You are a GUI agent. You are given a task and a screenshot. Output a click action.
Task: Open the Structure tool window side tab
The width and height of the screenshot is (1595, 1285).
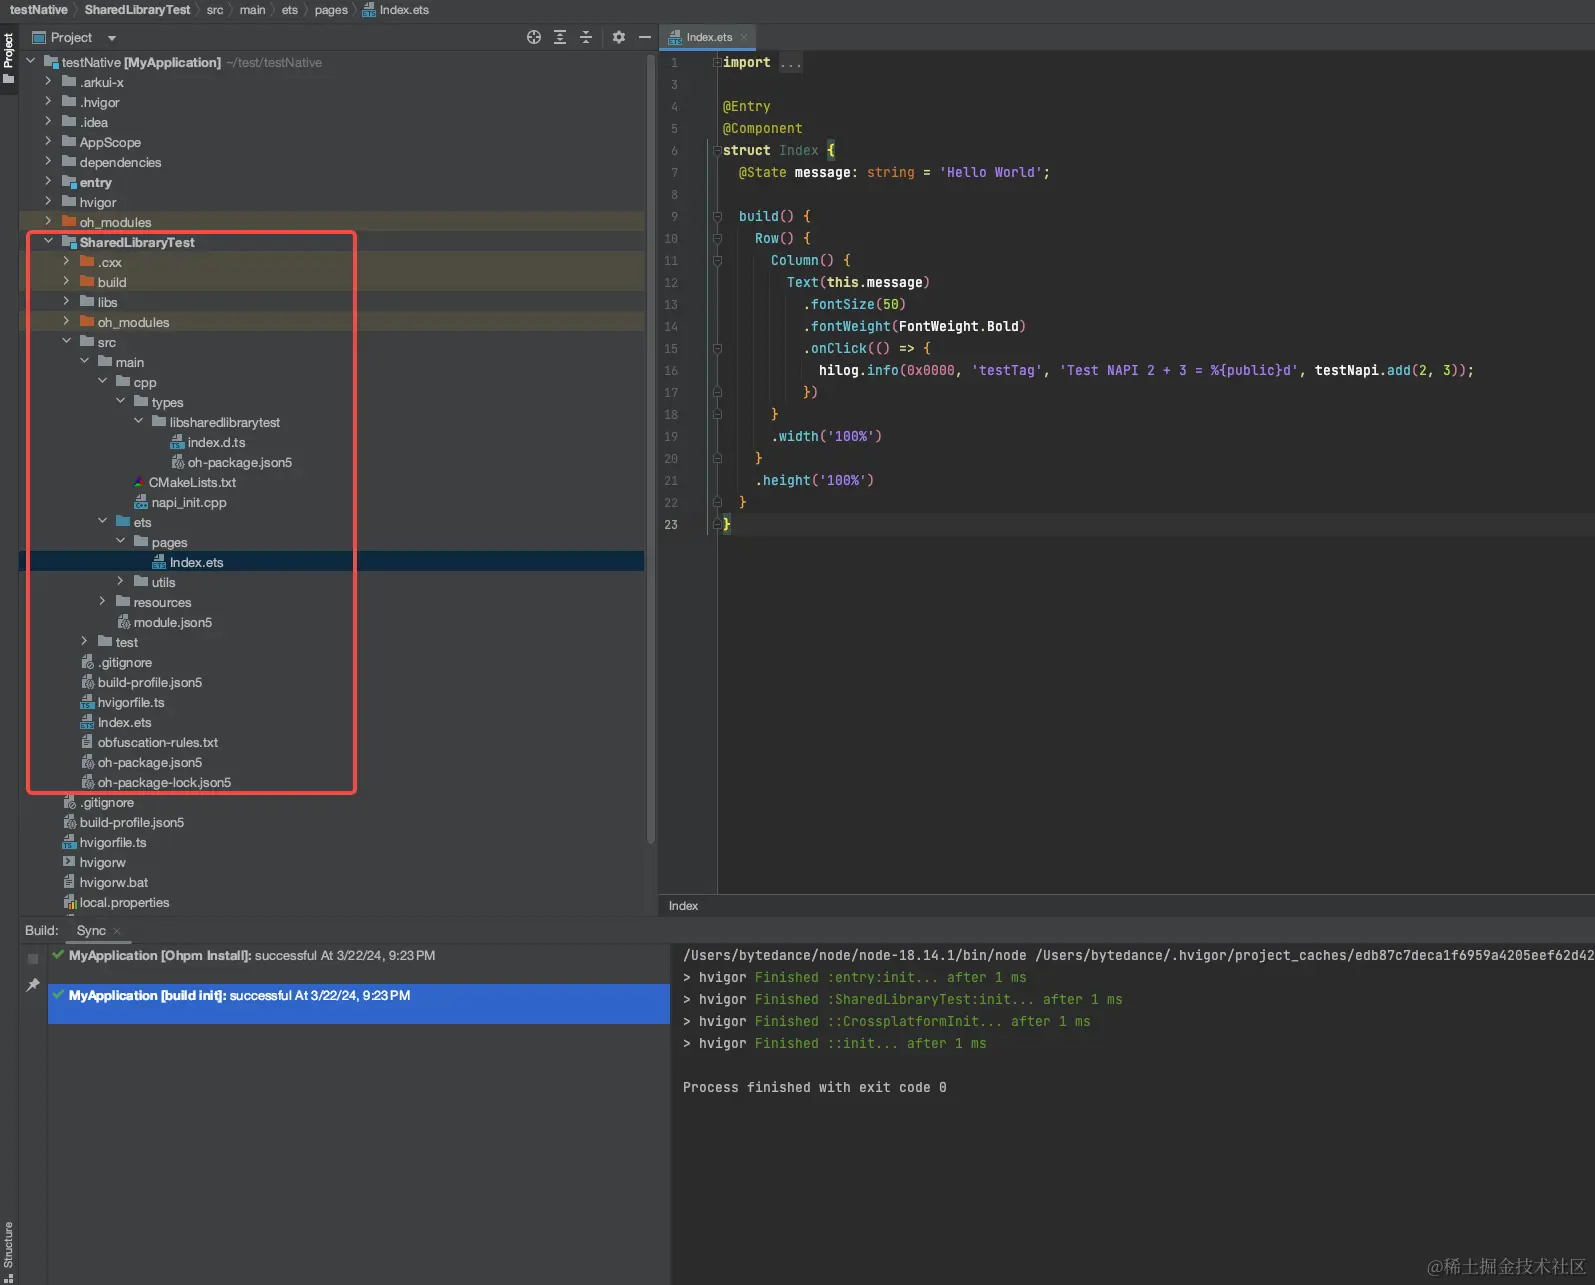click(8, 1251)
